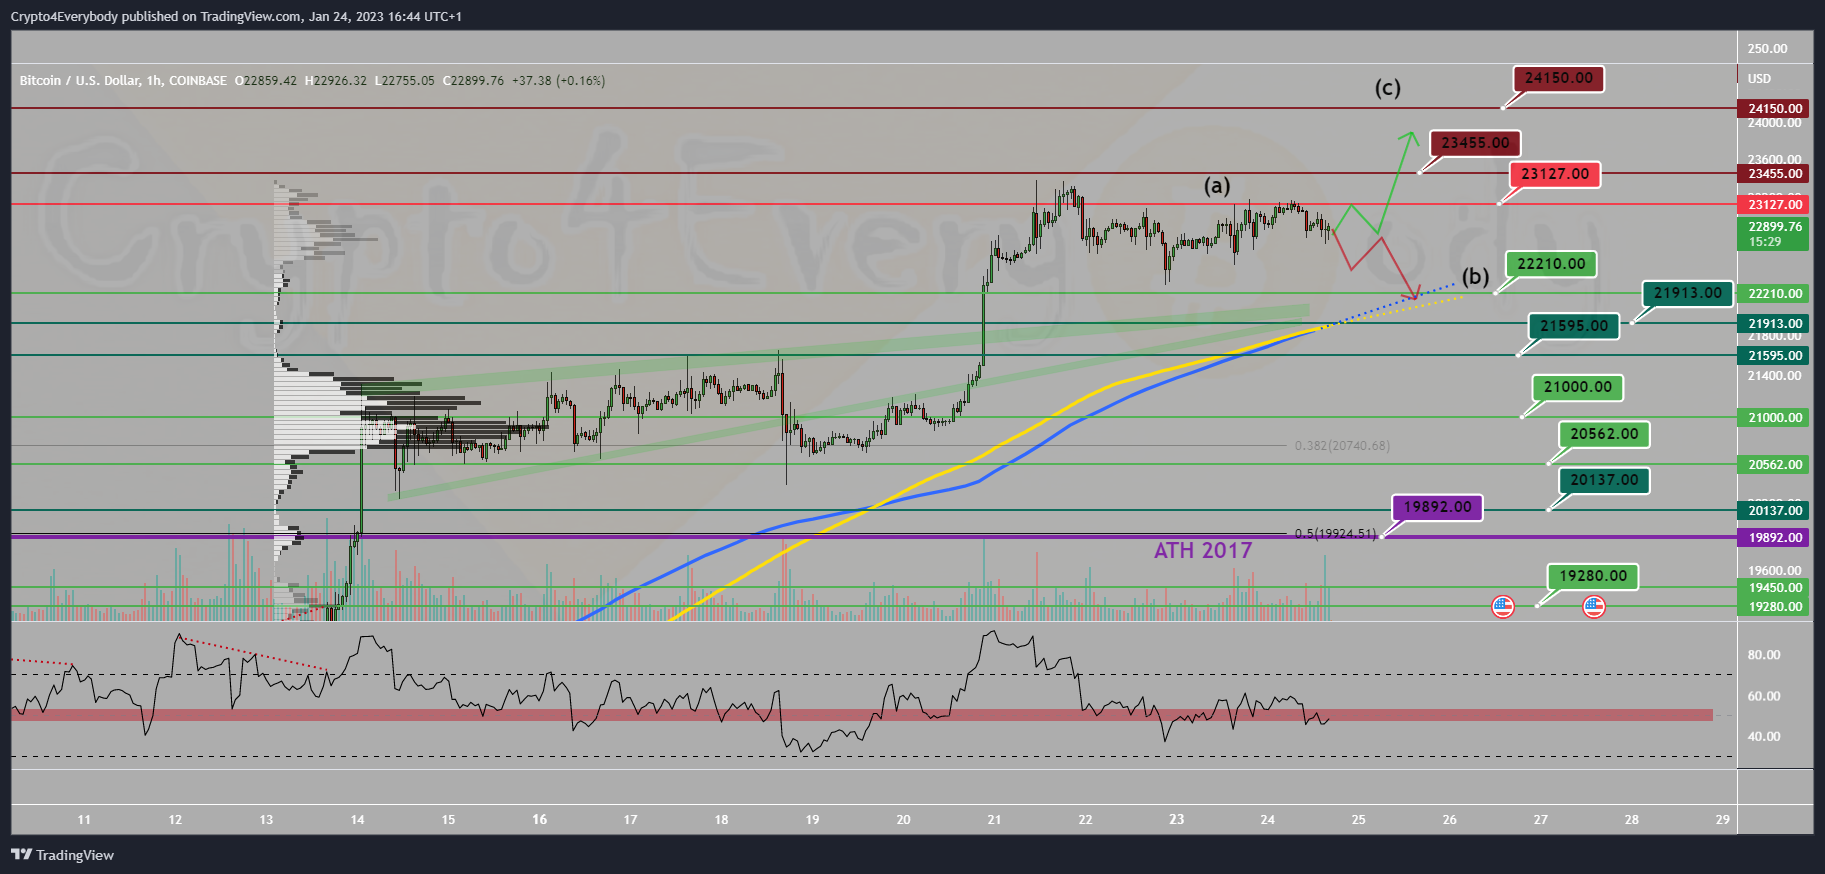Click date 21 on the time axis
The width and height of the screenshot is (1825, 874).
[994, 820]
